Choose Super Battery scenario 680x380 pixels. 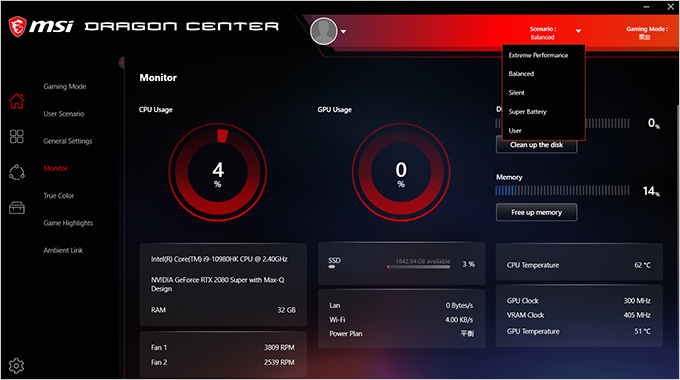point(527,112)
